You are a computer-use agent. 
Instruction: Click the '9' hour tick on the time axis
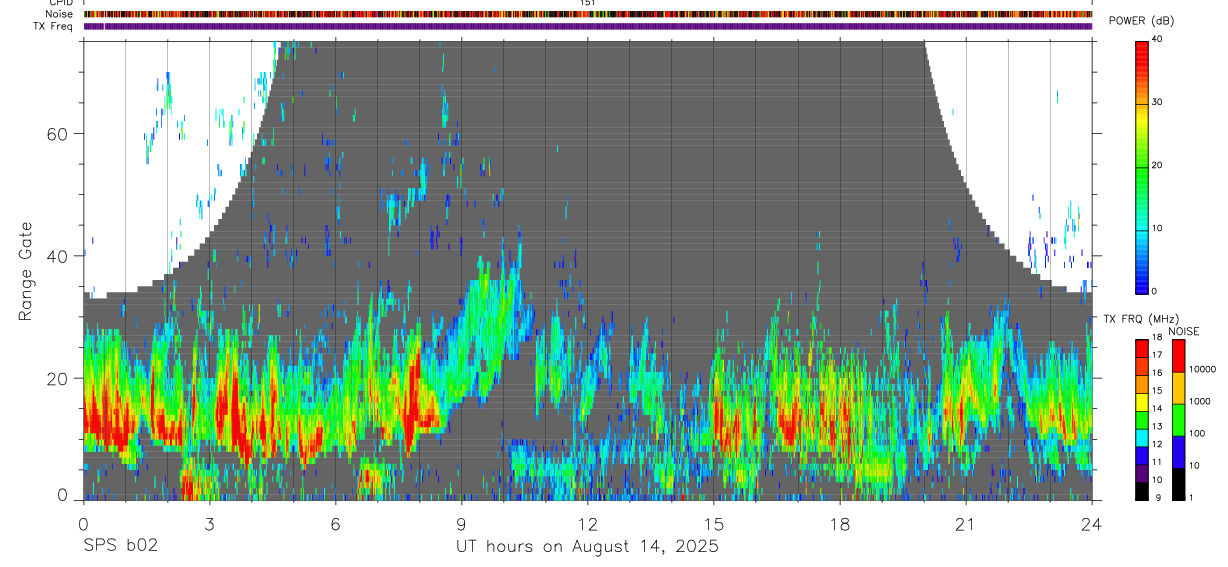pyautogui.click(x=461, y=523)
